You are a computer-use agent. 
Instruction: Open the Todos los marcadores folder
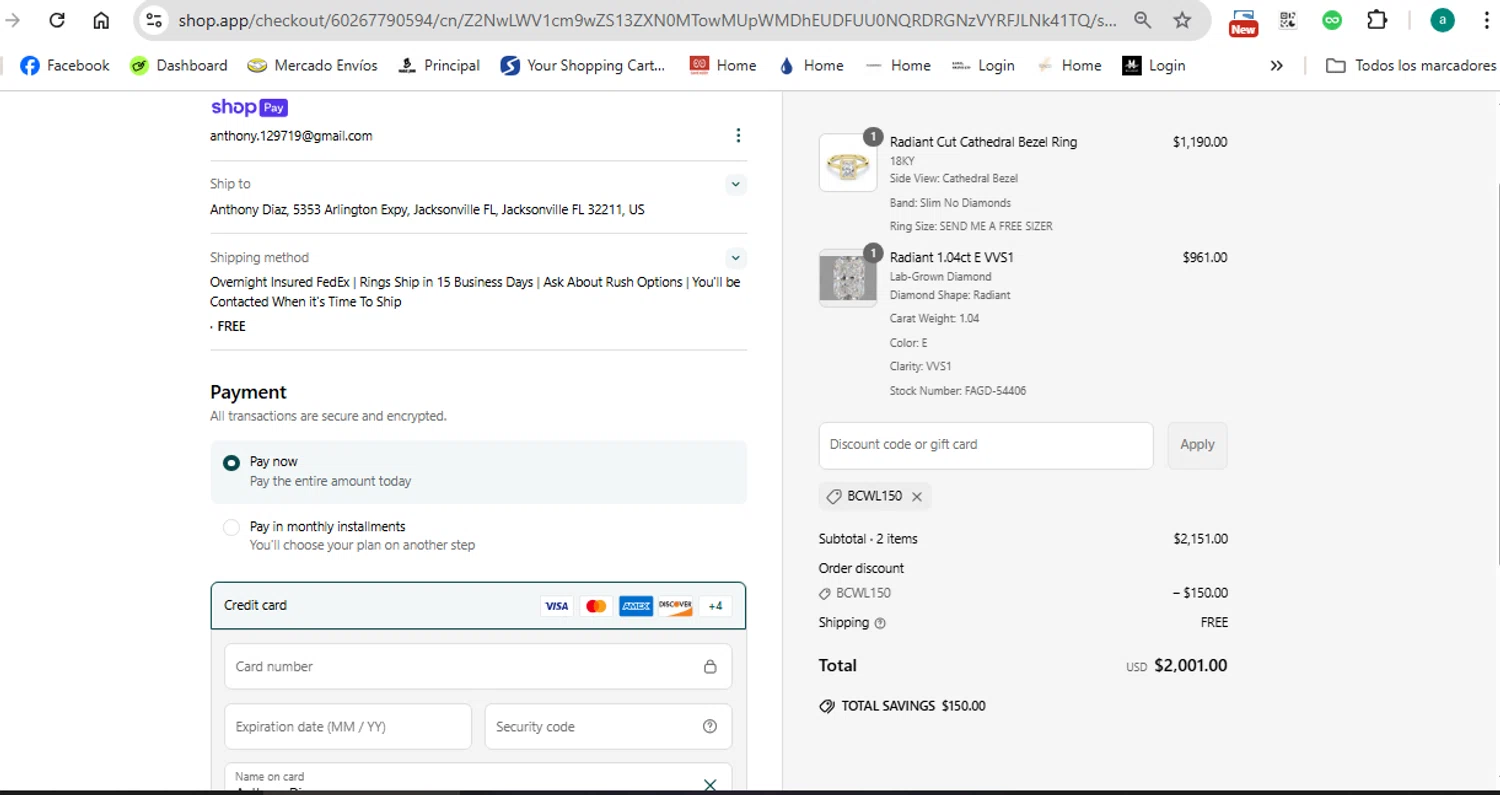[x=1410, y=65]
